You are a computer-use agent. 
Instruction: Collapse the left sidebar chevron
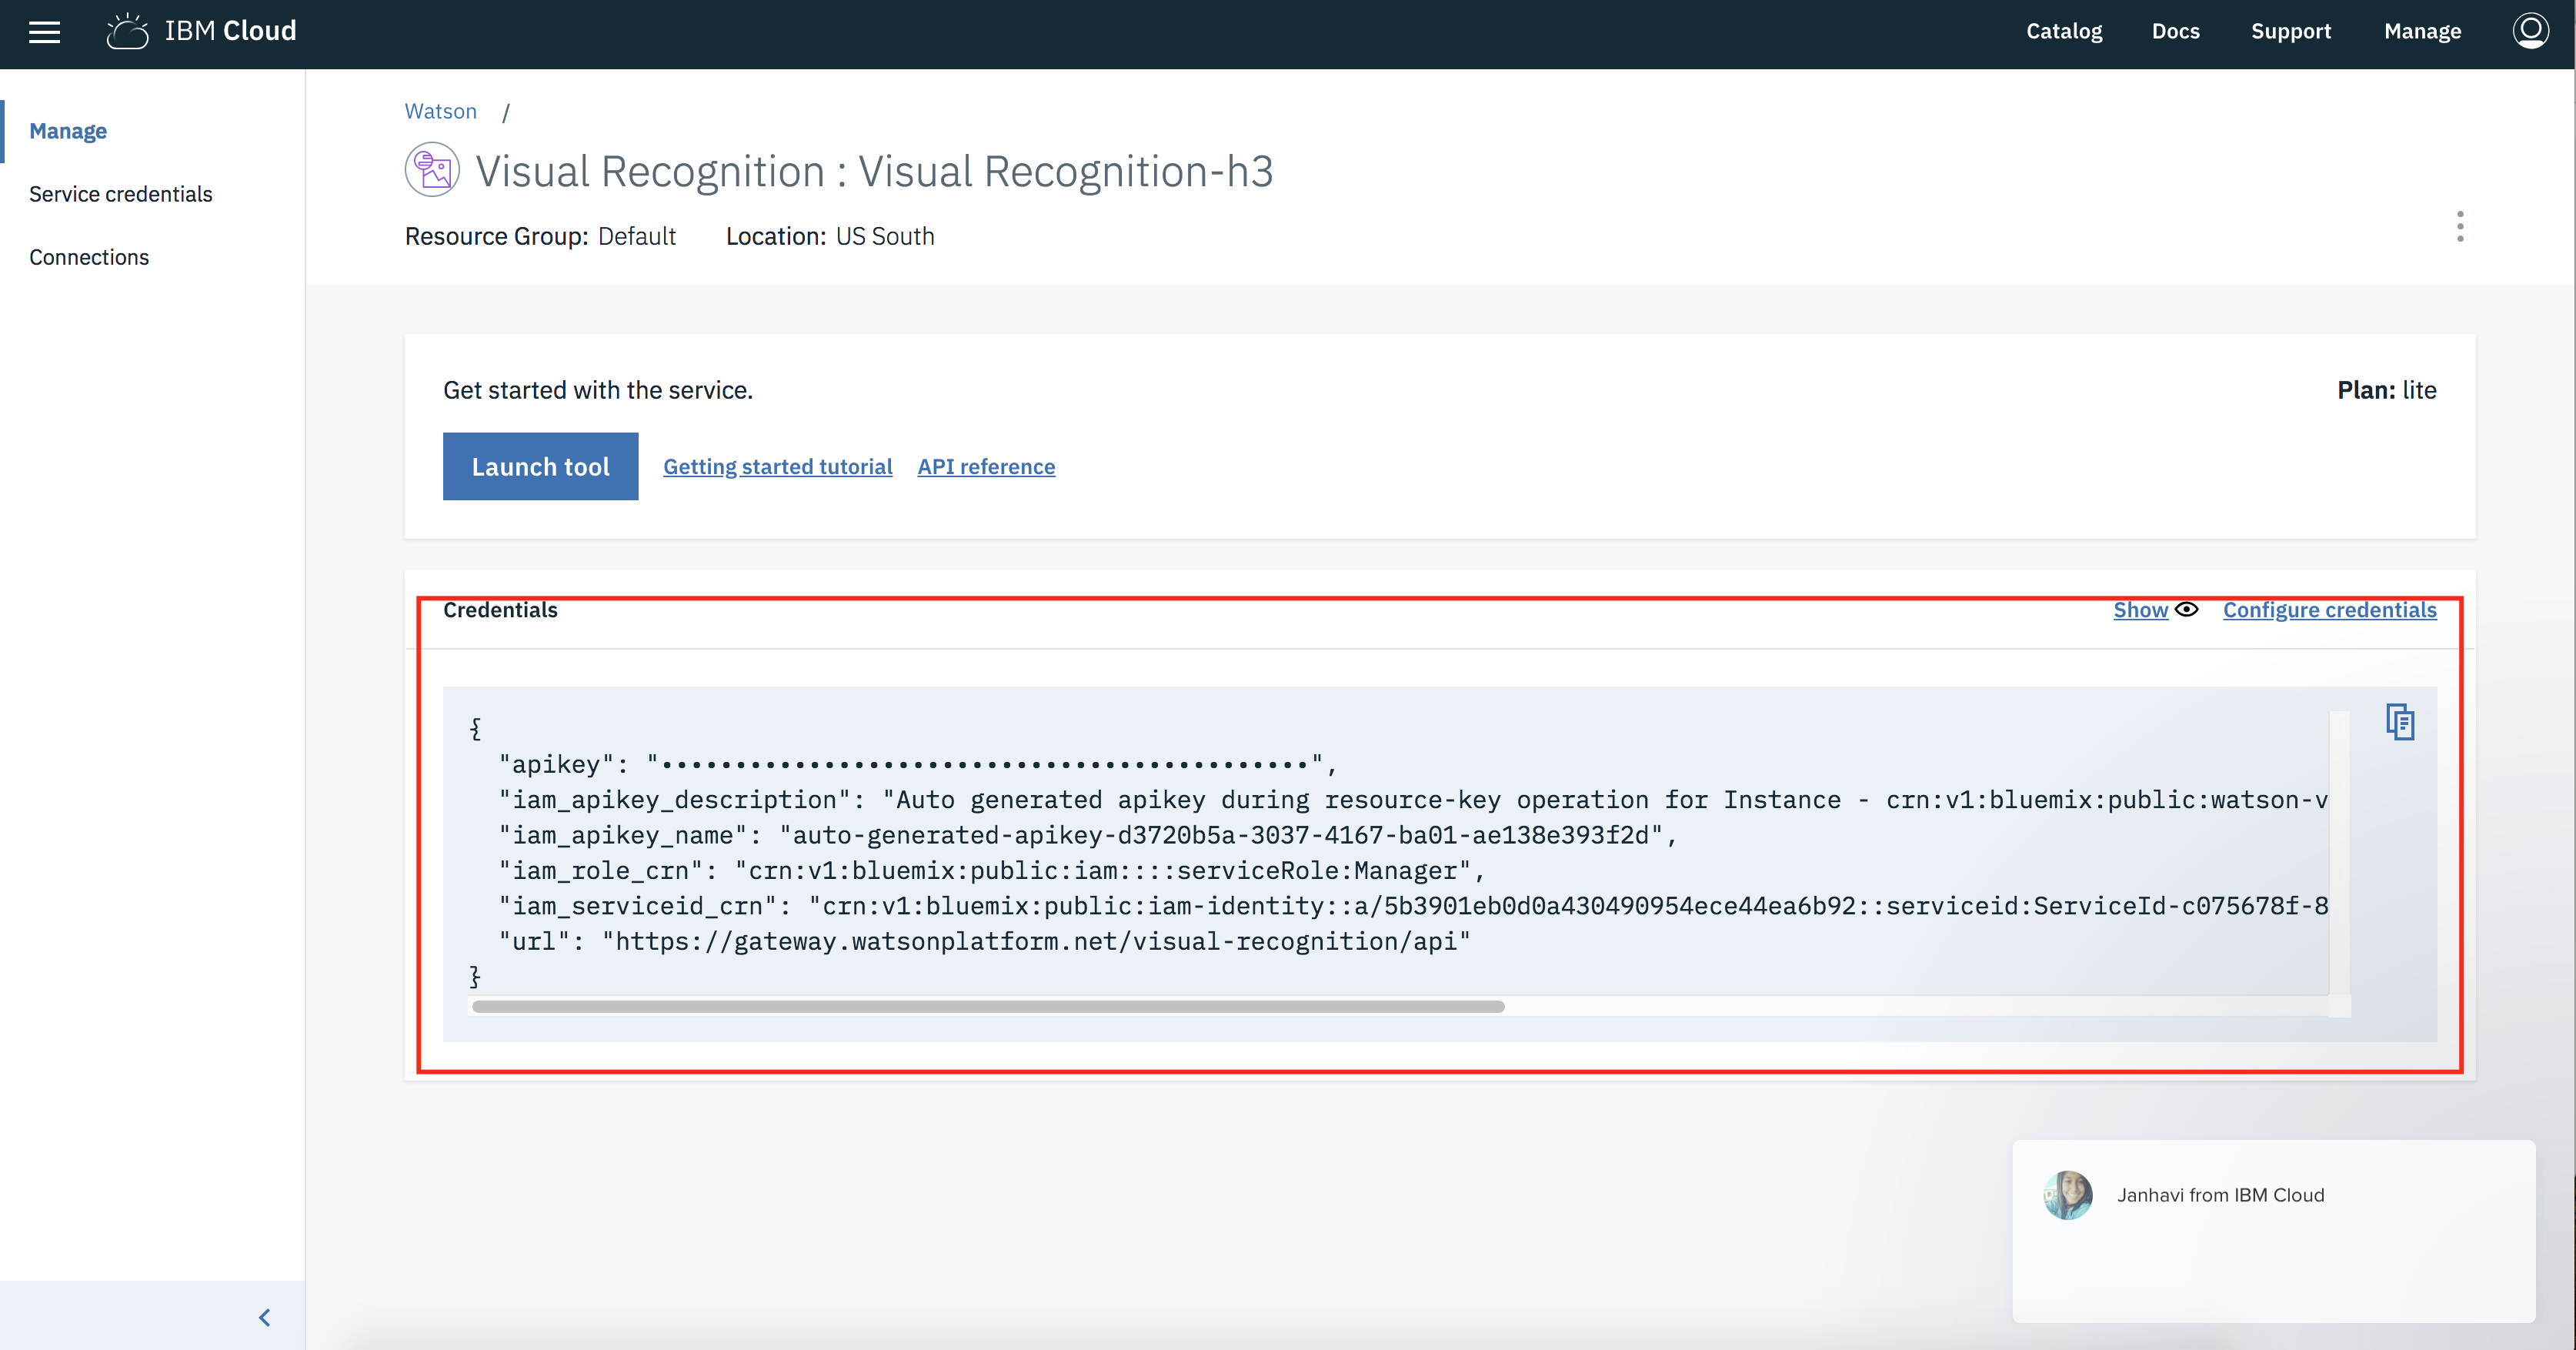tap(264, 1318)
